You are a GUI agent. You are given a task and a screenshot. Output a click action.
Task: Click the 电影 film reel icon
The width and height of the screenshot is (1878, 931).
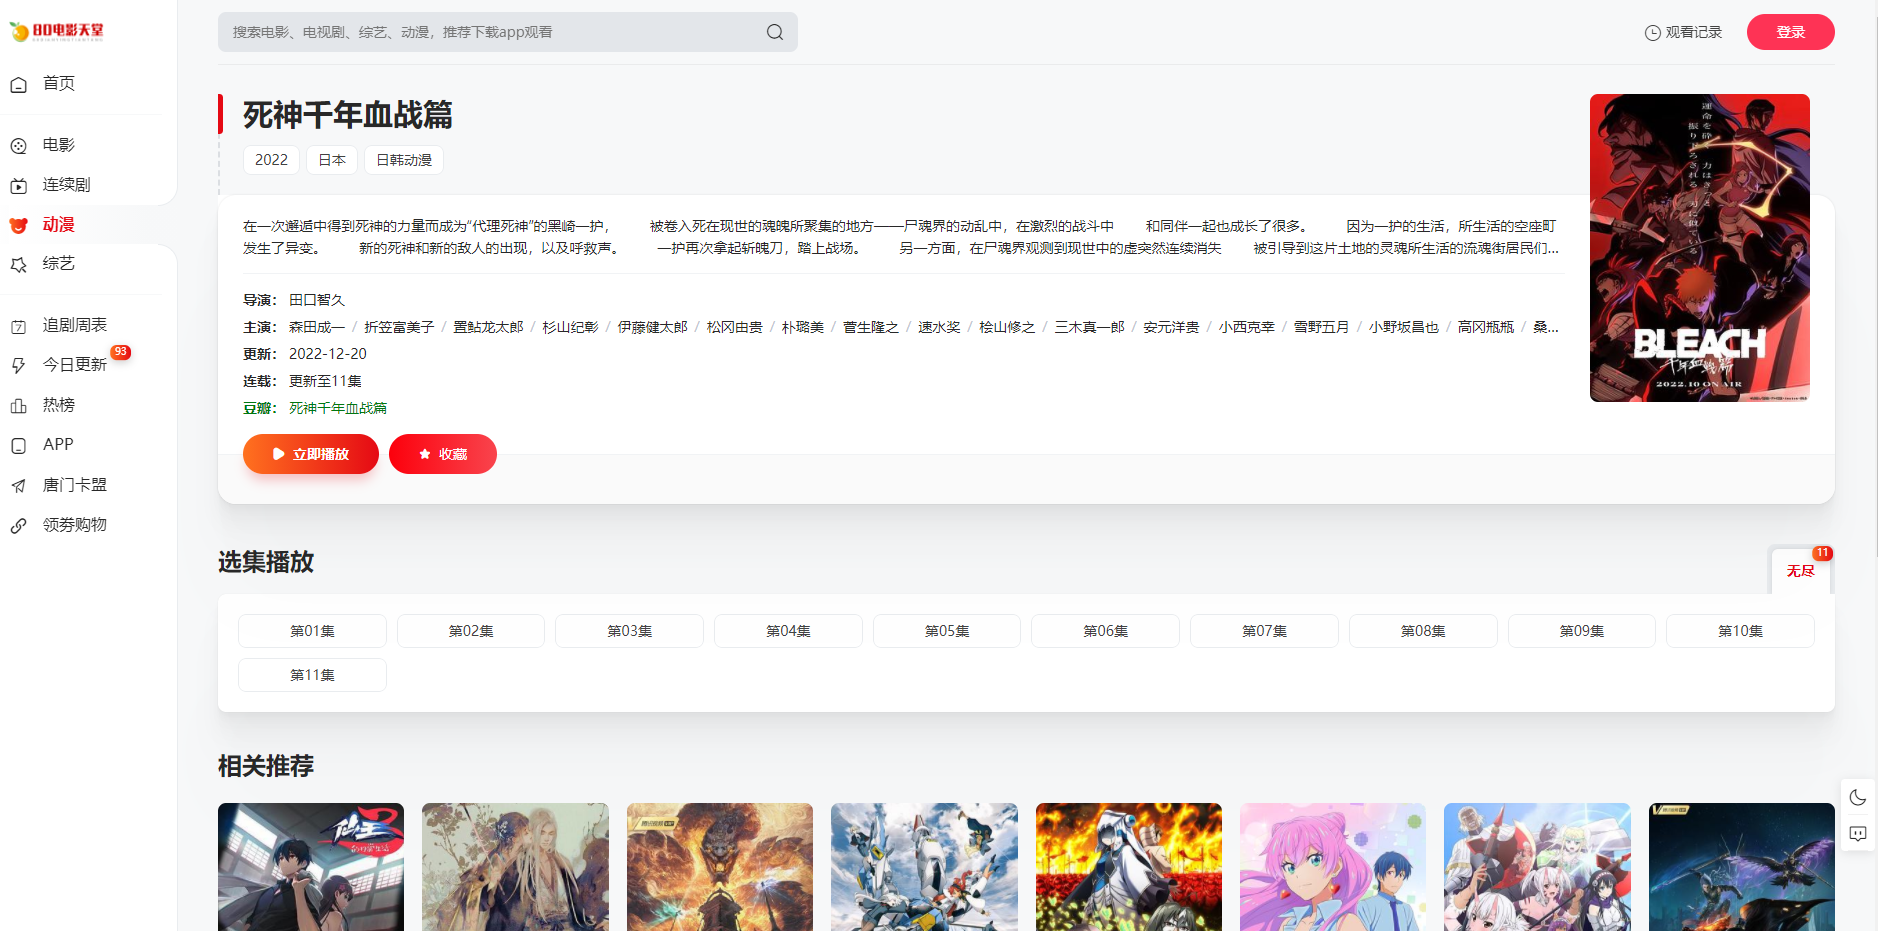coord(18,146)
